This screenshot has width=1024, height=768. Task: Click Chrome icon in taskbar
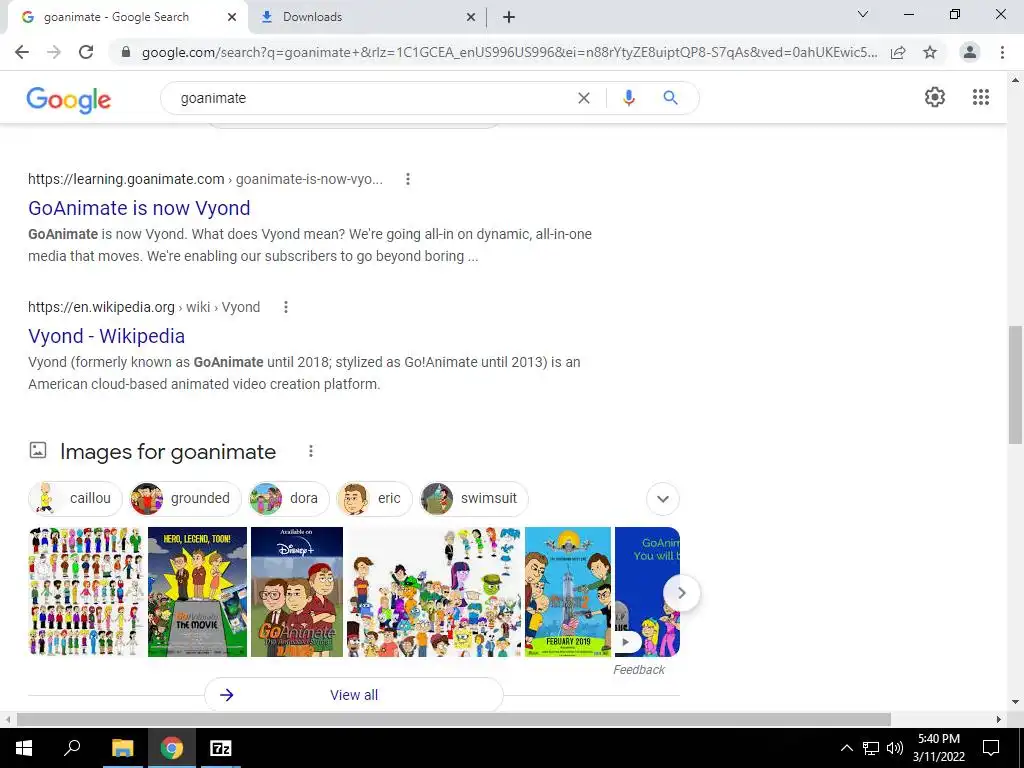click(172, 748)
